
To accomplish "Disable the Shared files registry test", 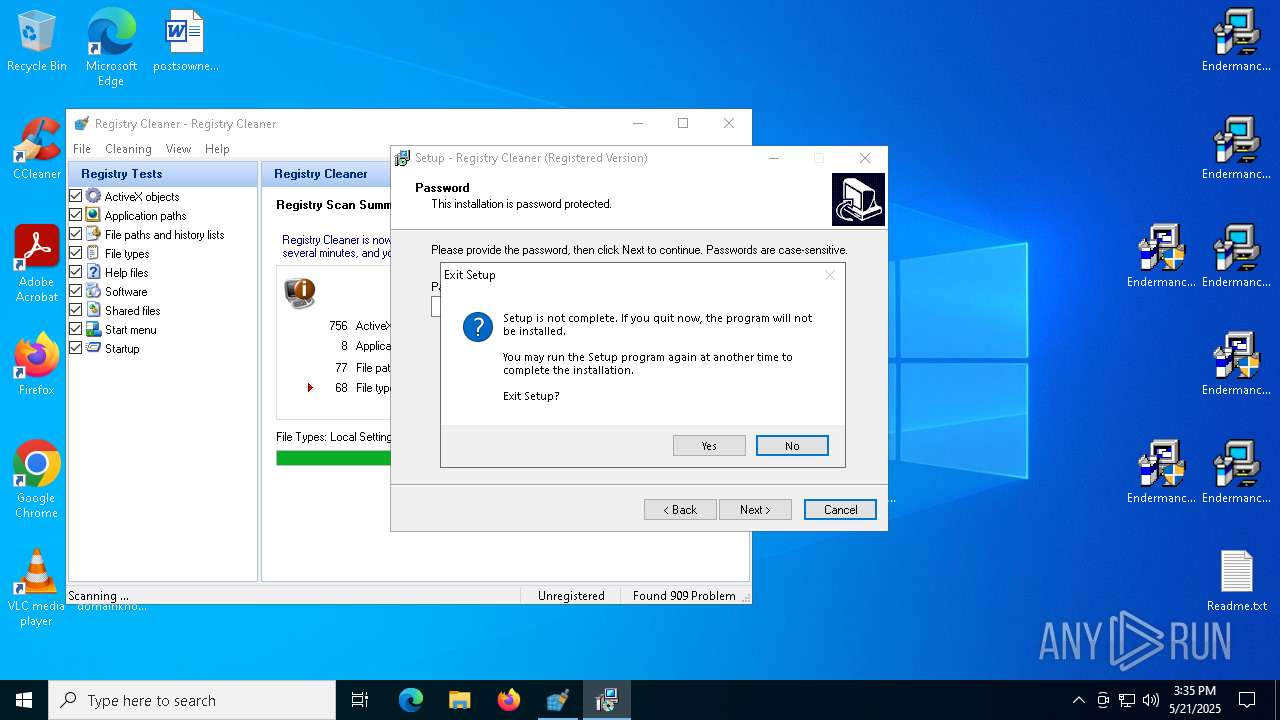I will pyautogui.click(x=75, y=310).
